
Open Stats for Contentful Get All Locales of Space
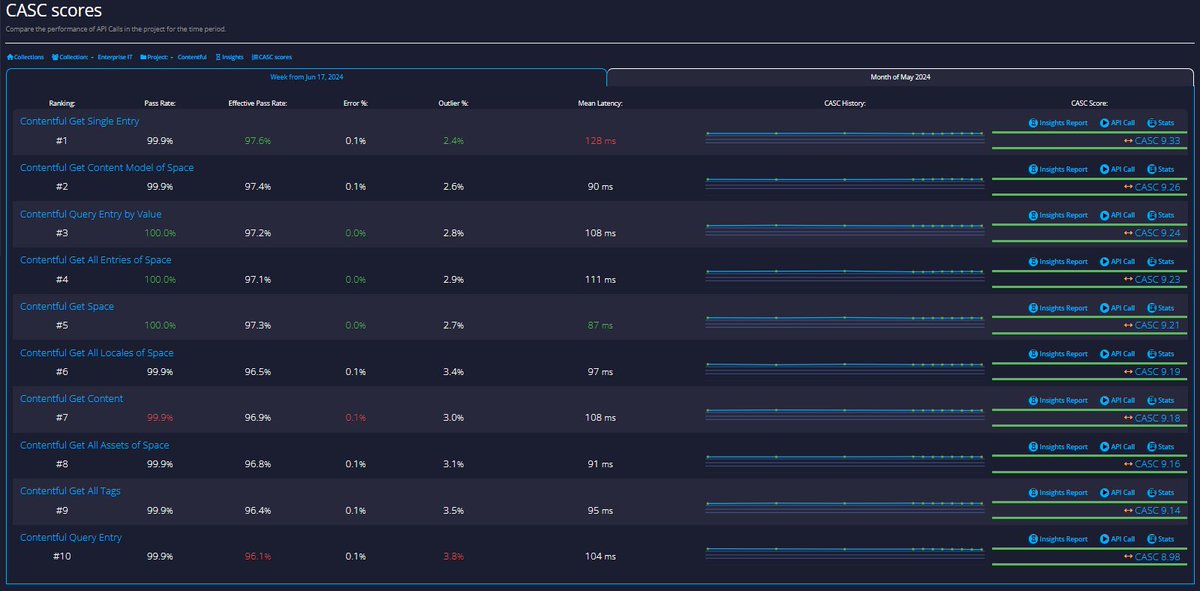[x=1159, y=354]
